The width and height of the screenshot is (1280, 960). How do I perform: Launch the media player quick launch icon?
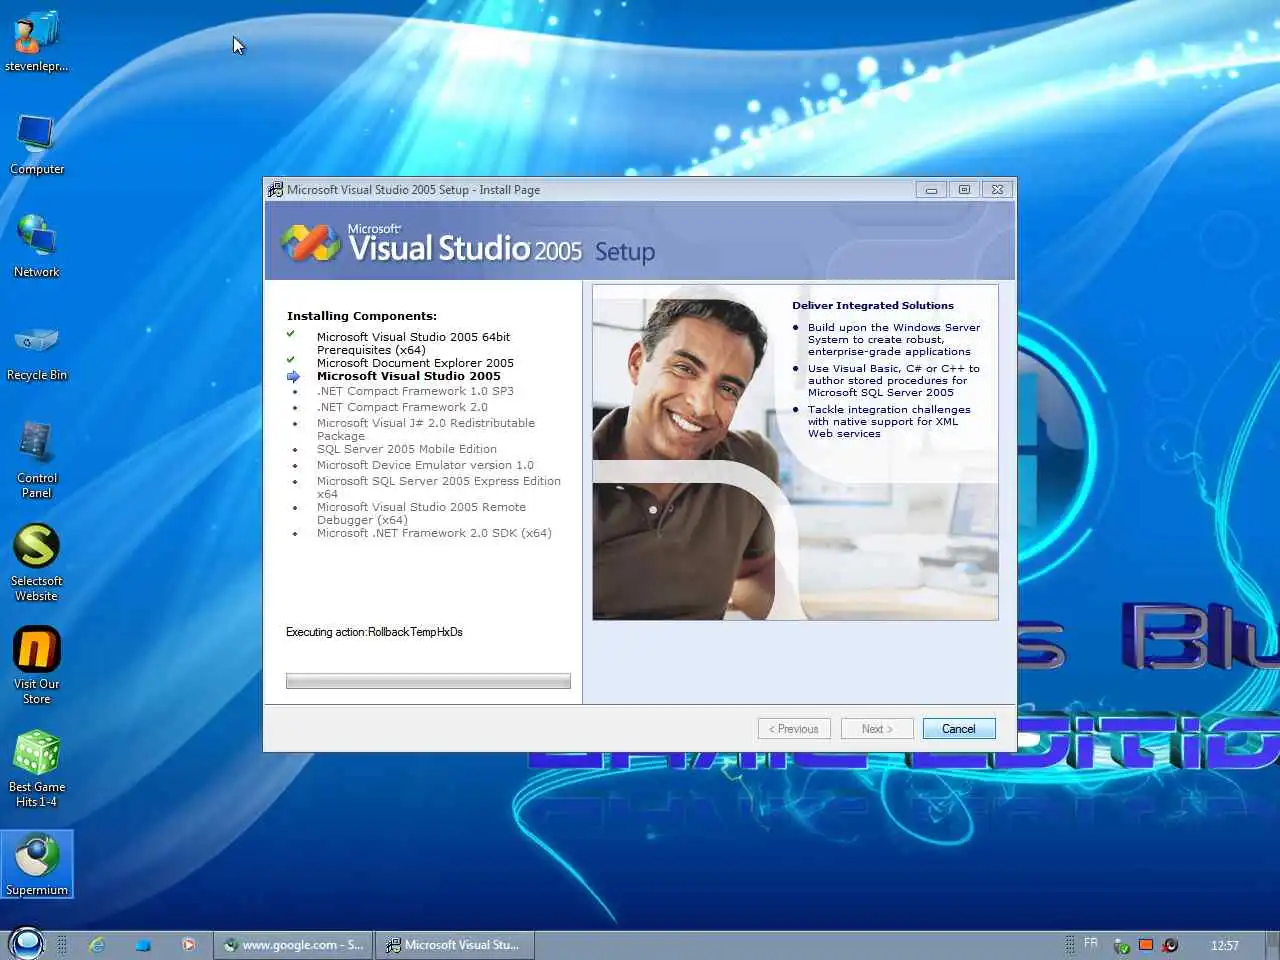[188, 944]
